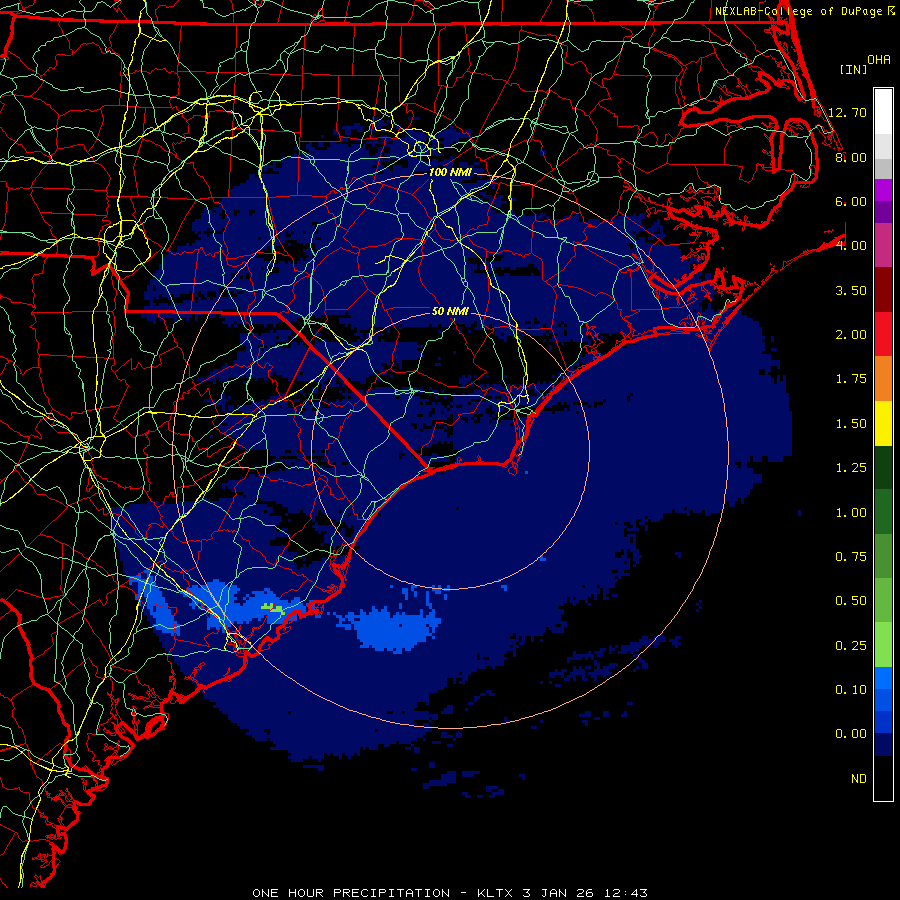Click the 0.75 legend value label
This screenshot has height=900, width=900.
click(x=851, y=557)
